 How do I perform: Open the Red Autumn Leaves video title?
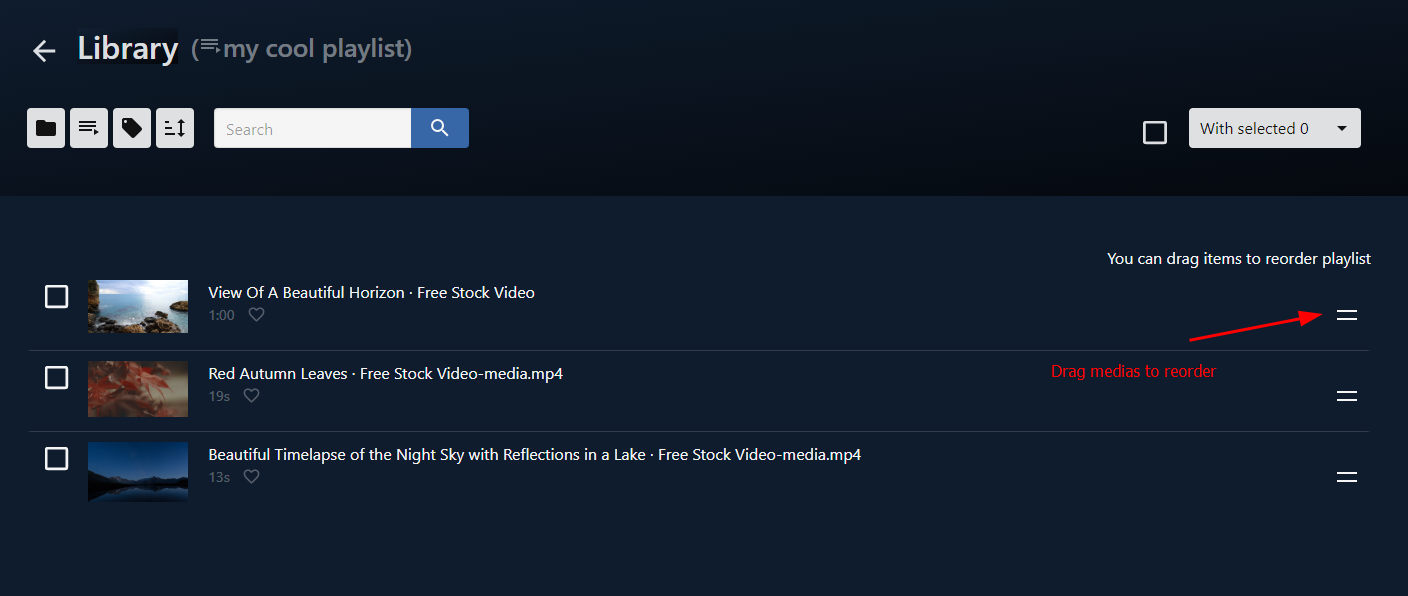coord(386,374)
